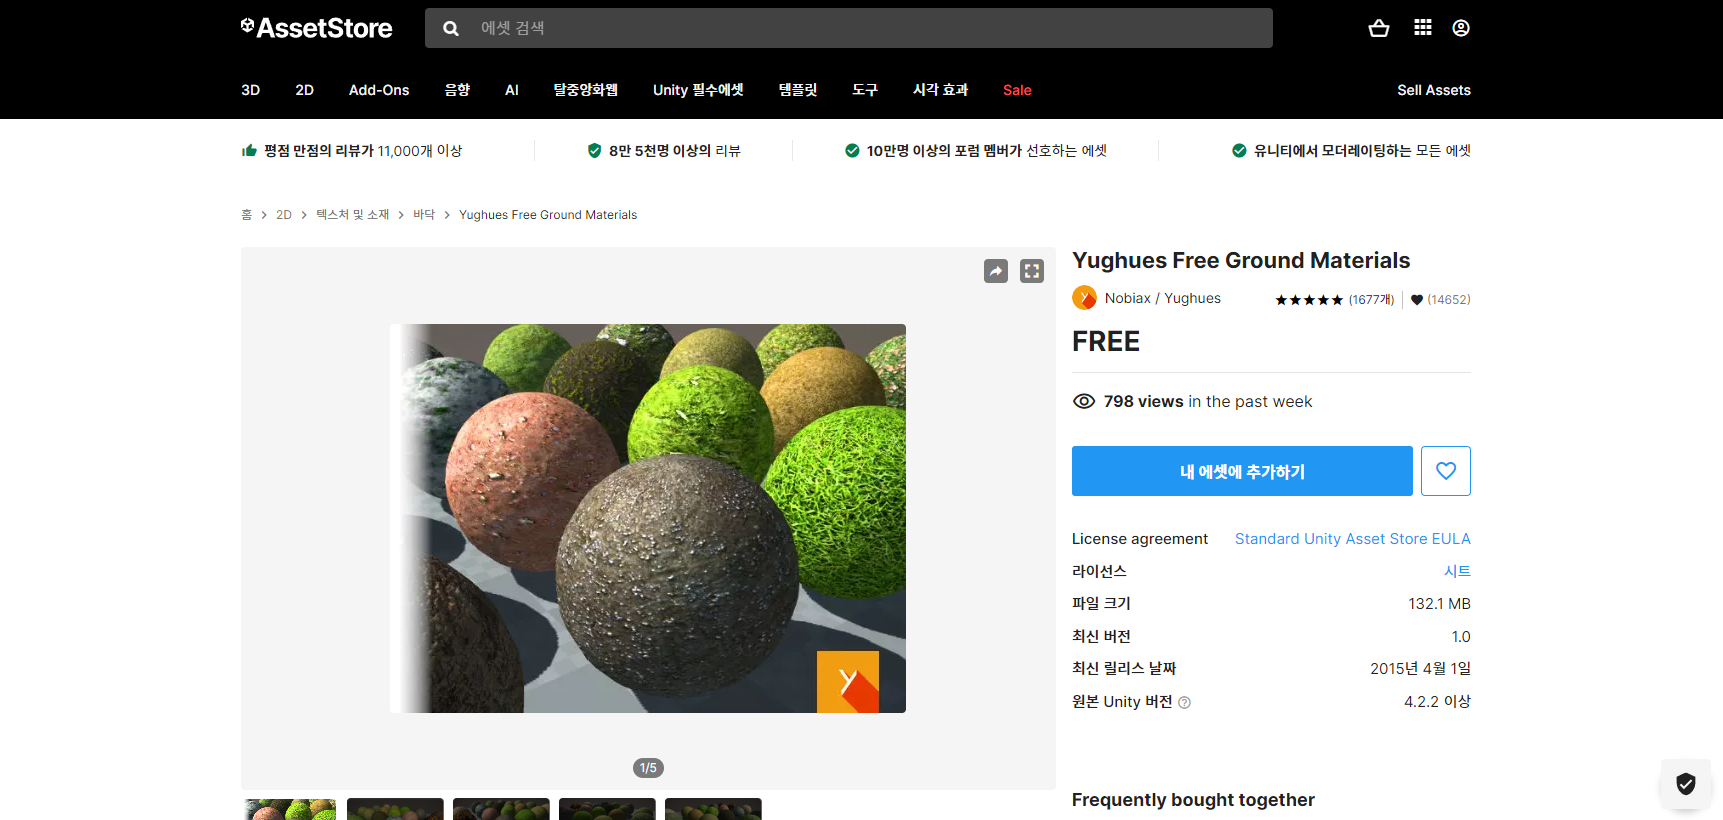Open the 템플릿 templates menu
1723x820 pixels.
click(798, 90)
